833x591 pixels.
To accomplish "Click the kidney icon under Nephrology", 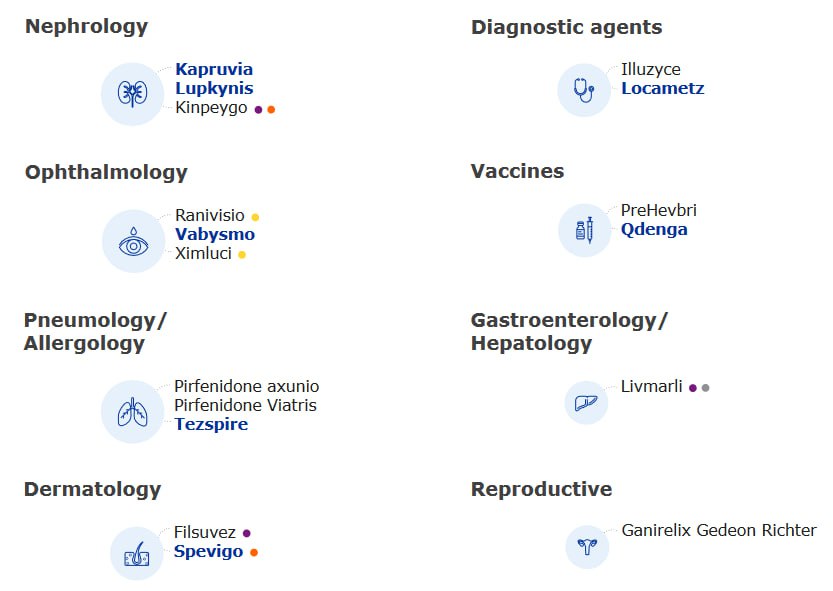I will pos(132,94).
